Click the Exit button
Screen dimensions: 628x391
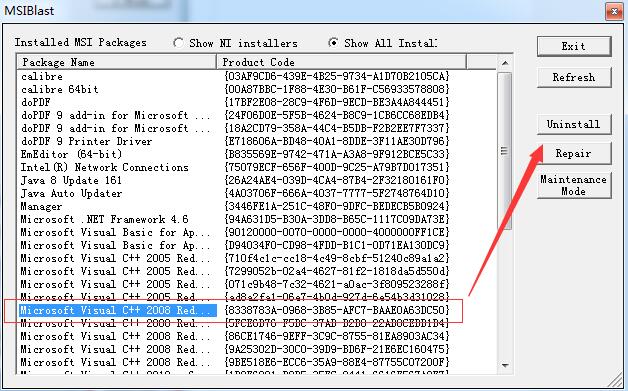pyautogui.click(x=574, y=46)
